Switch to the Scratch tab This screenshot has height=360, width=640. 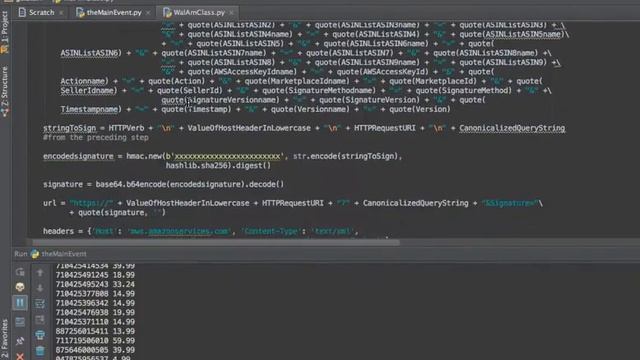[41, 13]
